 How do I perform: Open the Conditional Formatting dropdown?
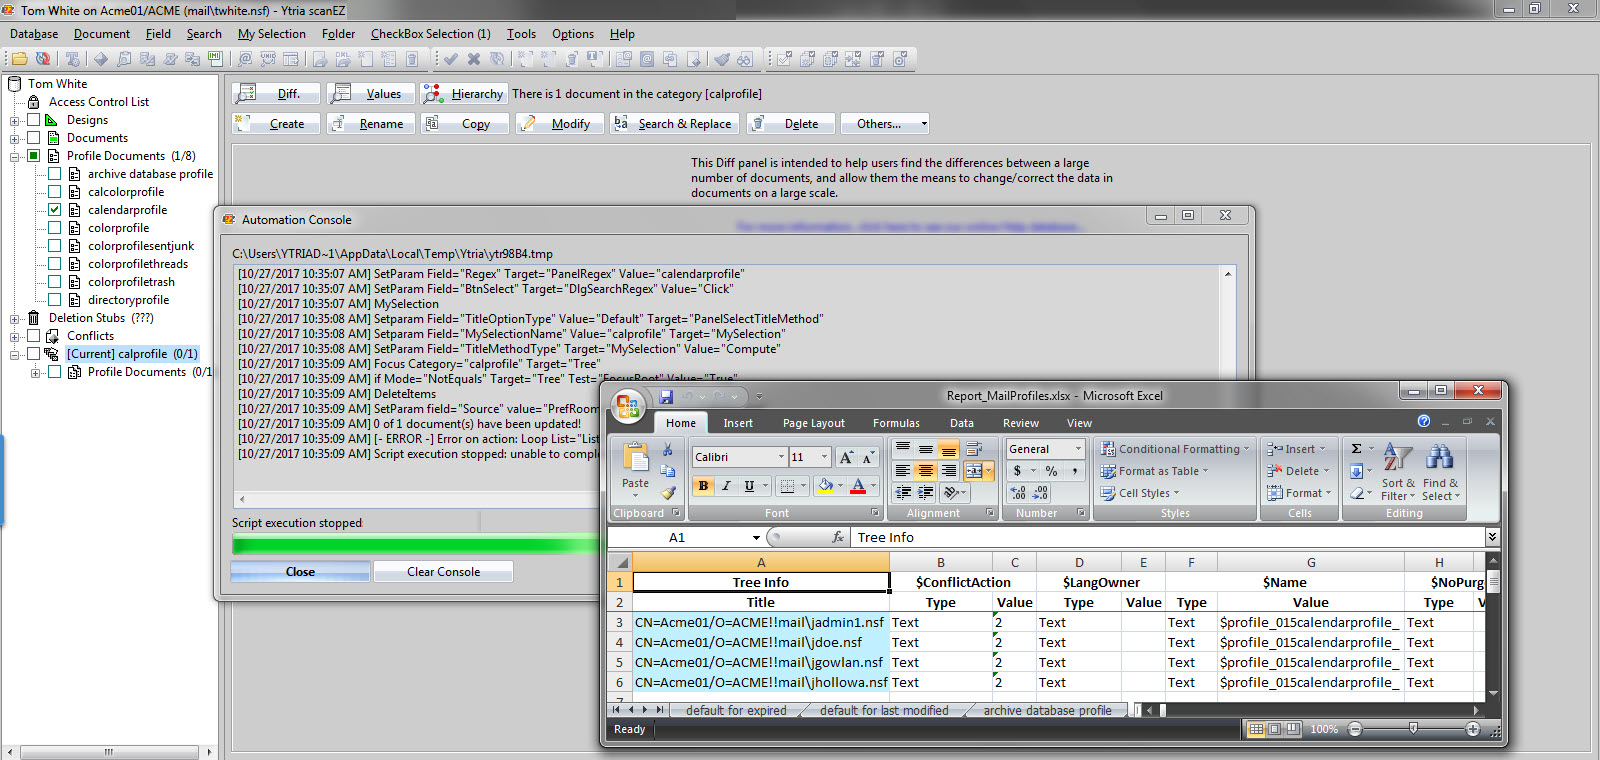click(1175, 449)
